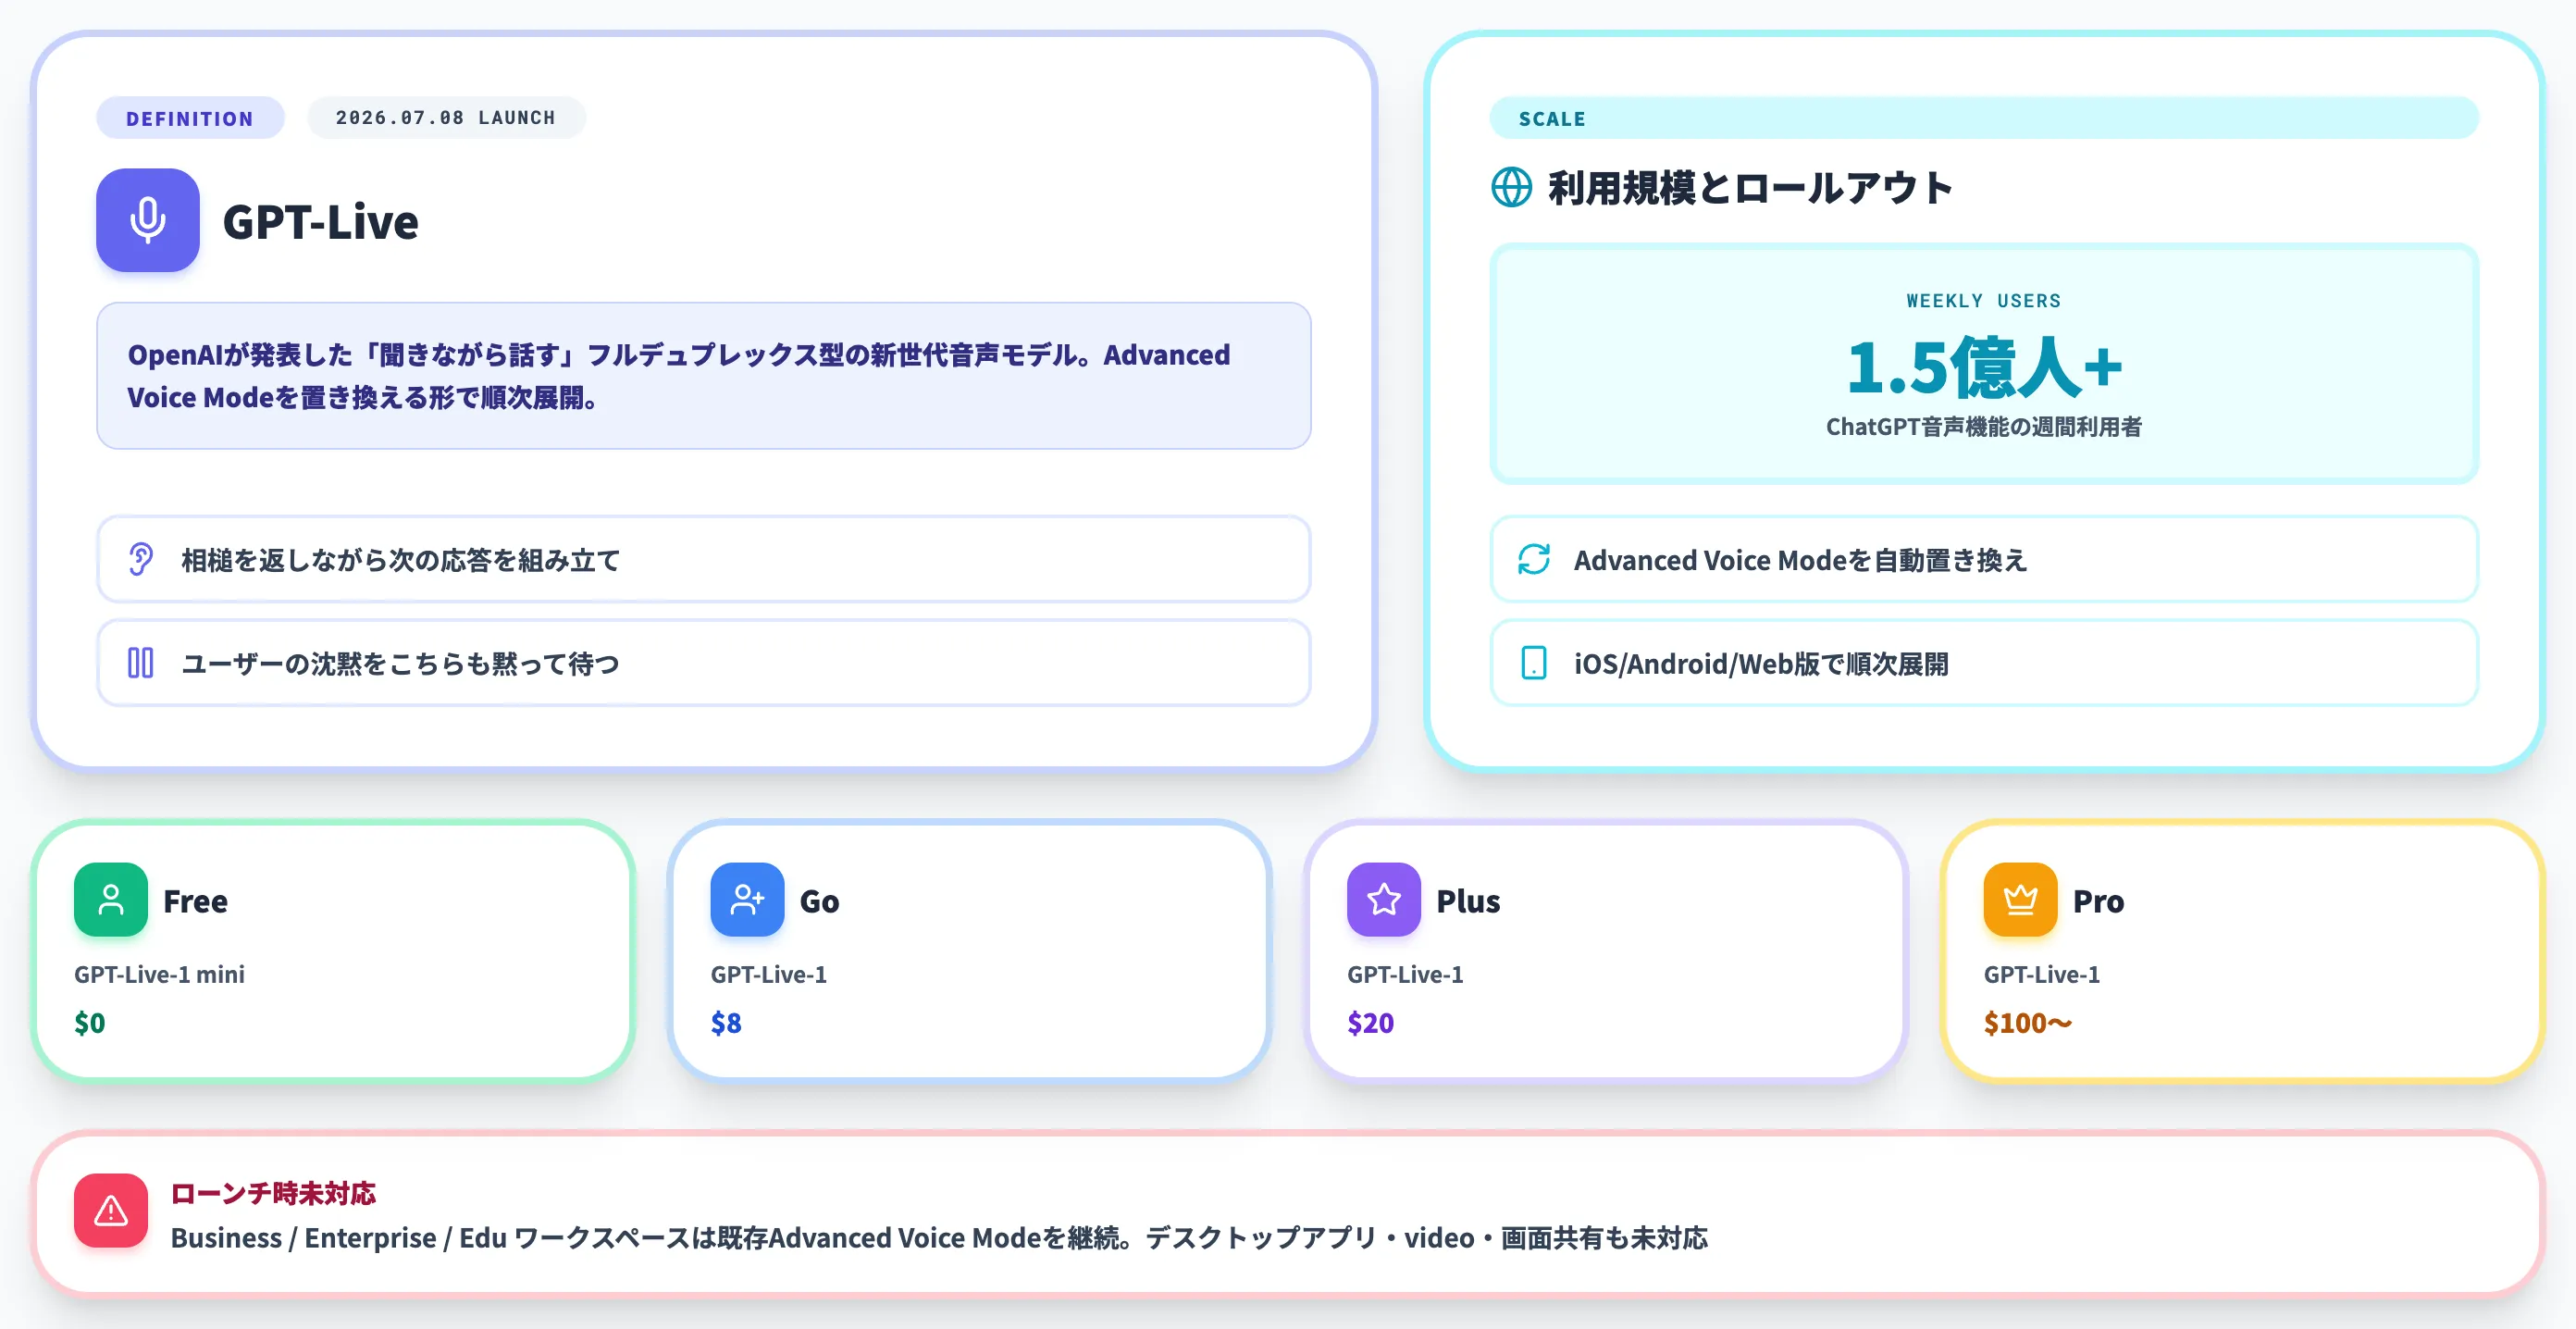Click the ローンチ時未対応 heading
Screen dimensions: 2576x1329
273,1193
